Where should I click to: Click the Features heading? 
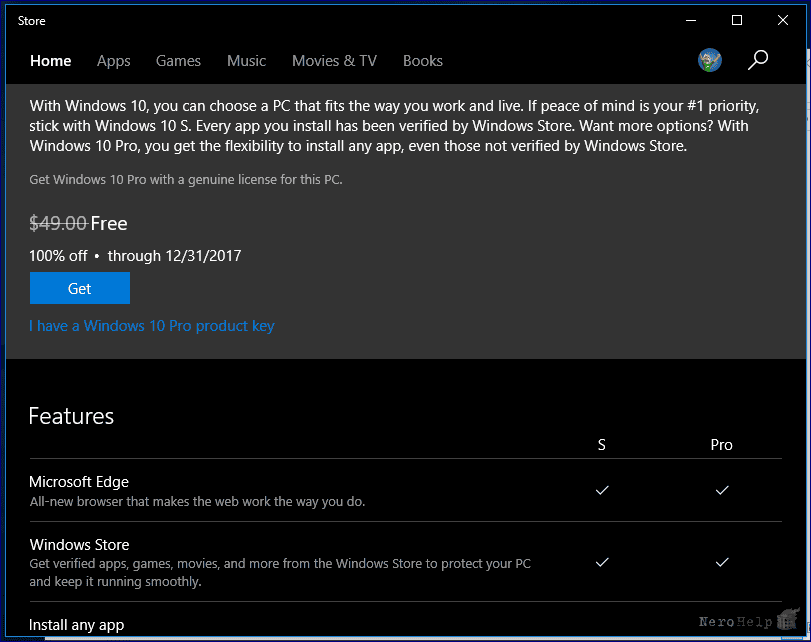[x=71, y=416]
